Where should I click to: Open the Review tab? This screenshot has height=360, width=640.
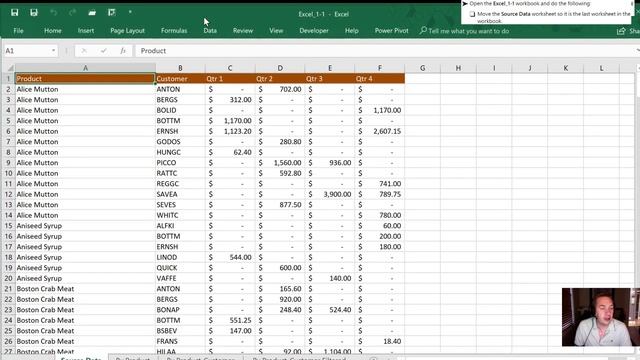click(243, 31)
